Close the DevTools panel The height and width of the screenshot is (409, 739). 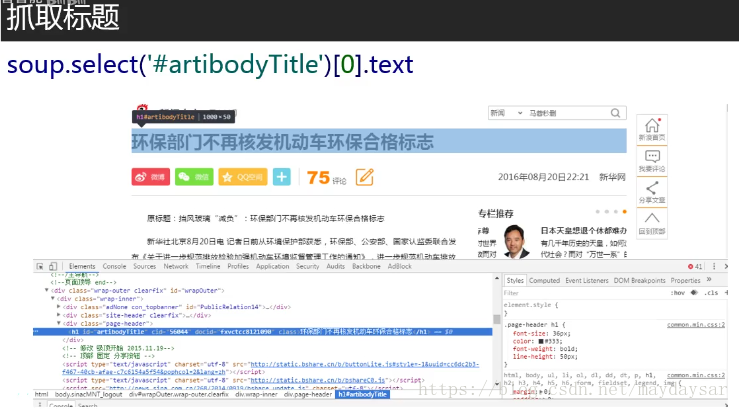click(726, 266)
